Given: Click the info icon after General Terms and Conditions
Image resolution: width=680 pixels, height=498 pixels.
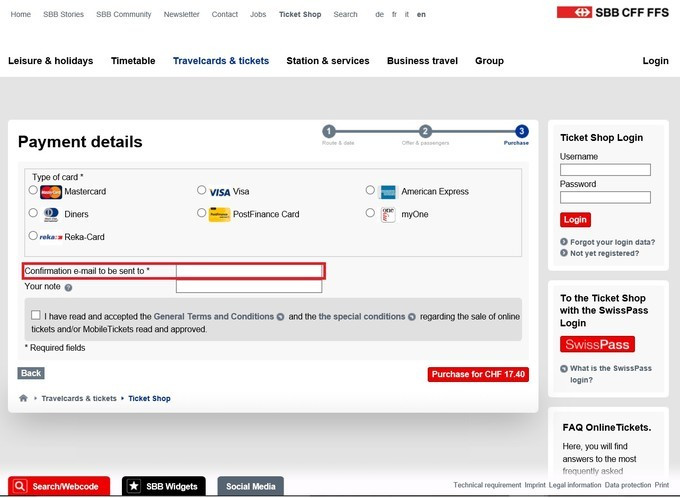Looking at the screenshot, I should point(280,317).
